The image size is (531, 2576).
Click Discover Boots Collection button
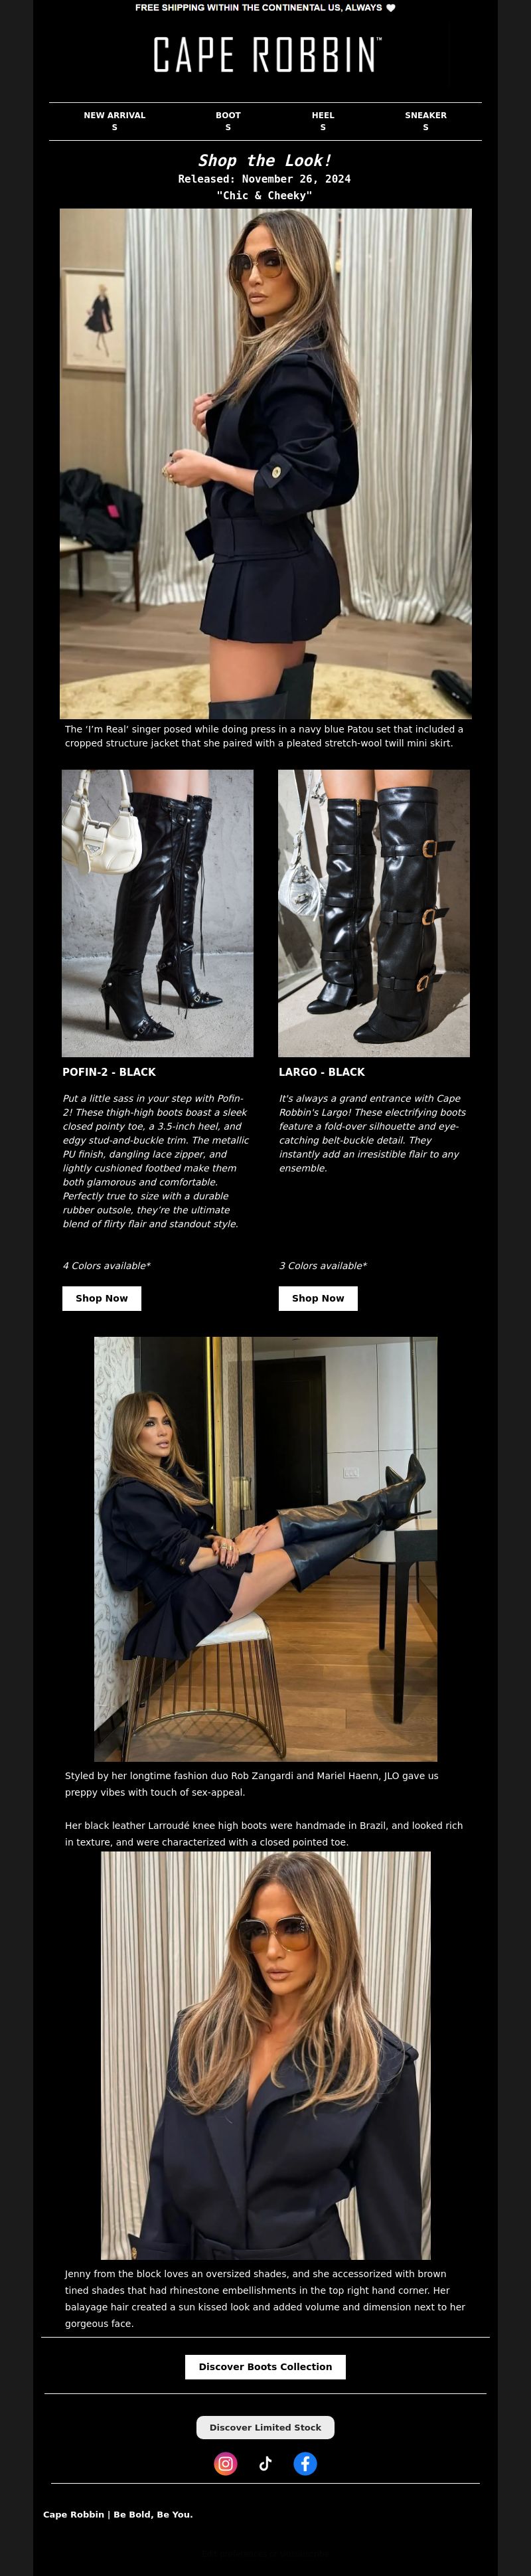(265, 2367)
